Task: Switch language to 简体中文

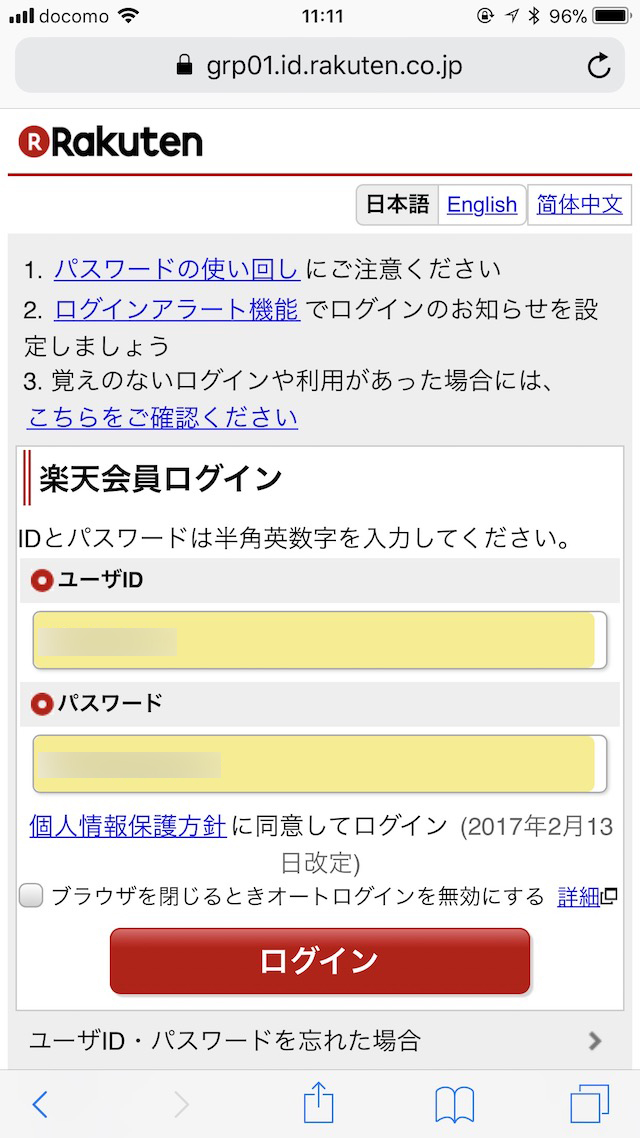Action: pos(579,205)
